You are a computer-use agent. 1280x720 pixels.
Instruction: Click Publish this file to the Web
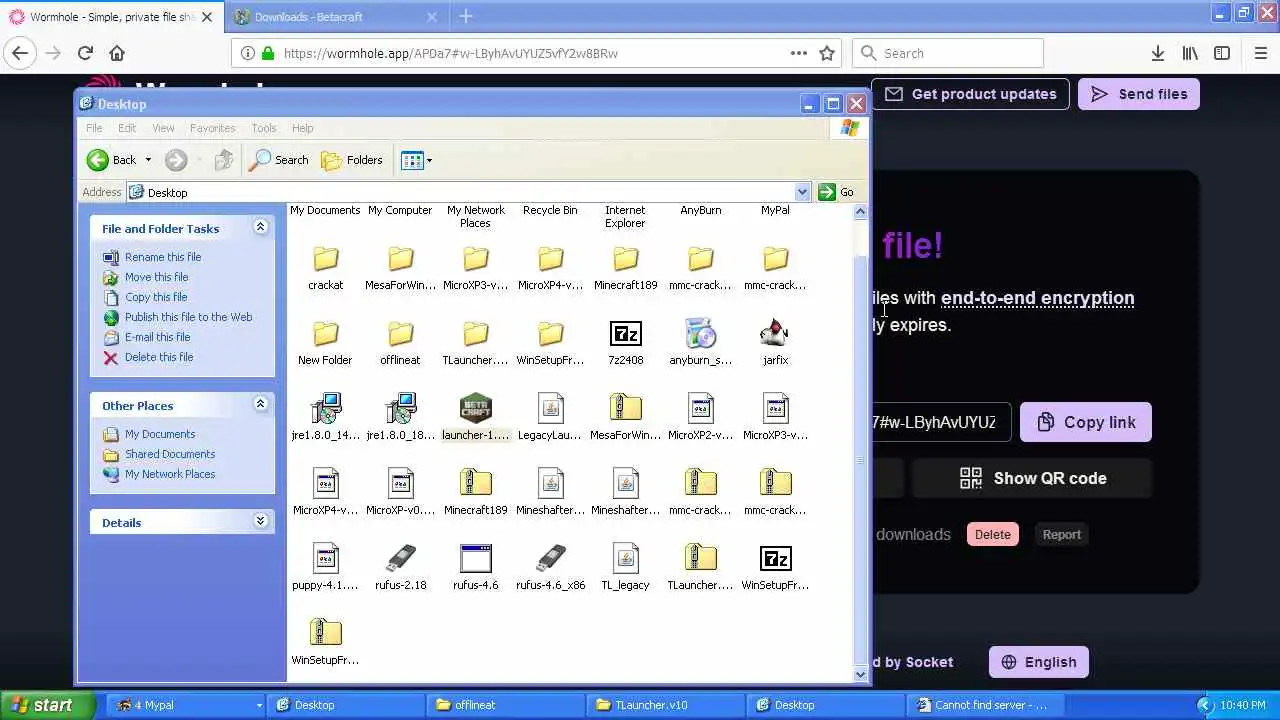pyautogui.click(x=188, y=317)
